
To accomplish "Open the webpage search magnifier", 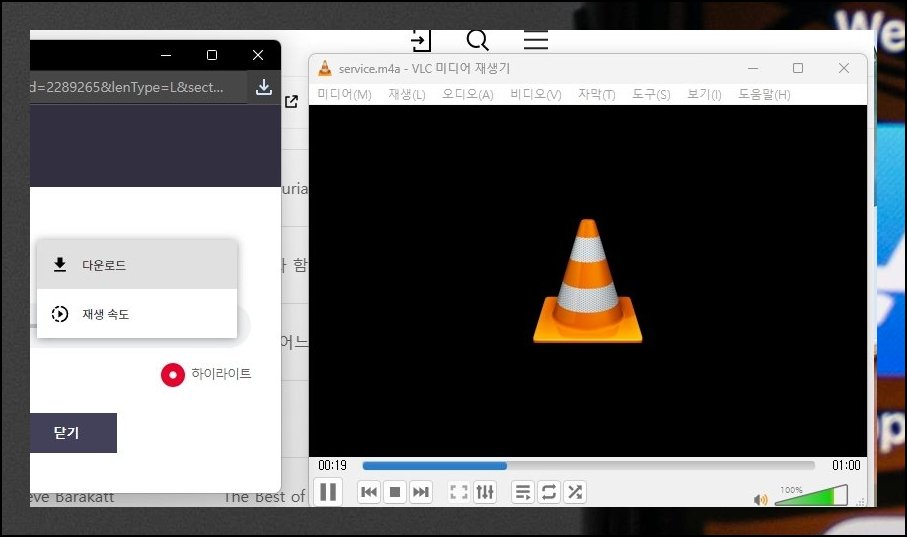I will click(477, 41).
